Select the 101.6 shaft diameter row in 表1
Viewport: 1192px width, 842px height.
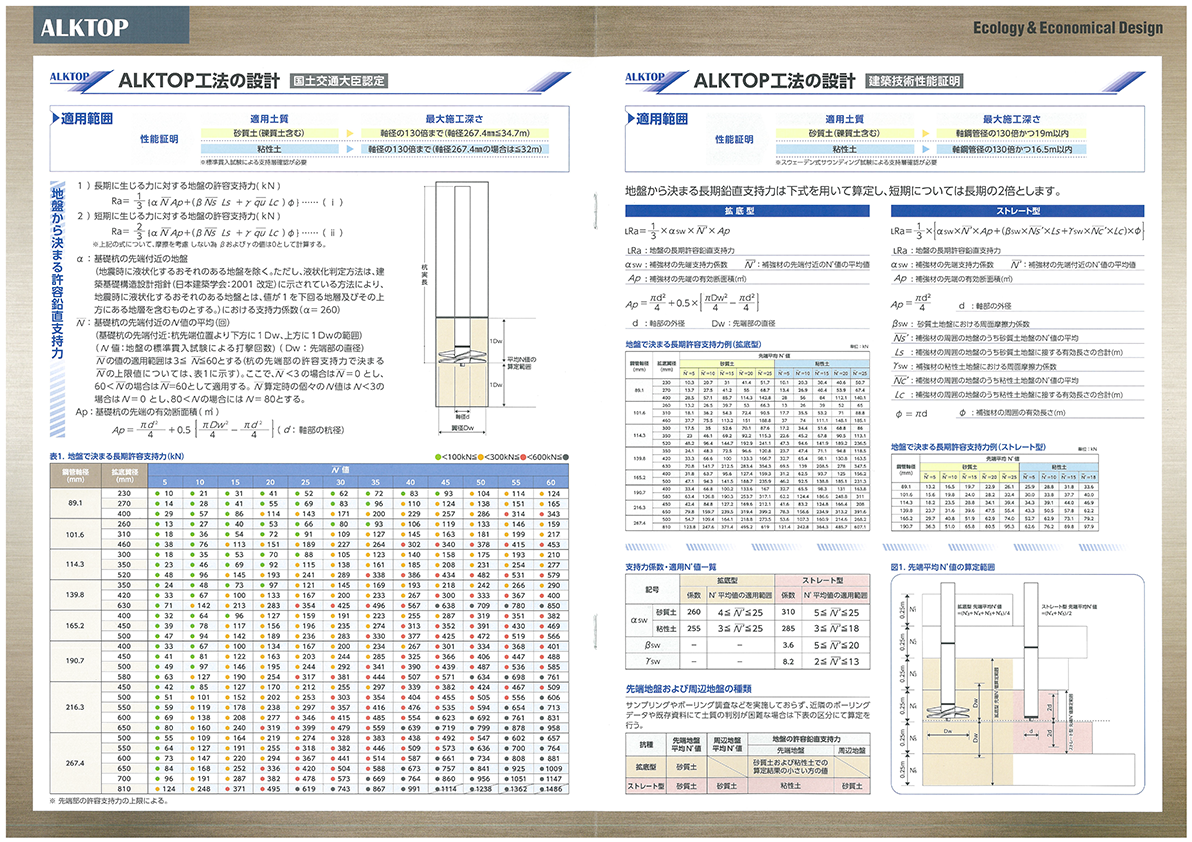309,534
